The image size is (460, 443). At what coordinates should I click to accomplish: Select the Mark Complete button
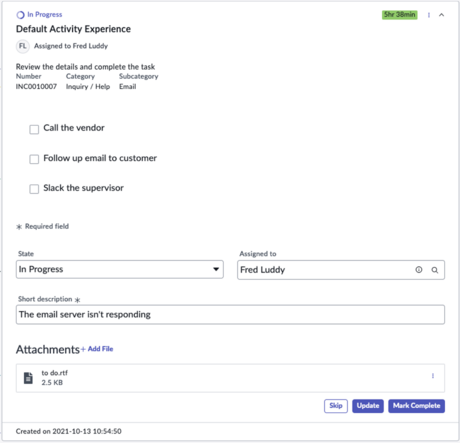pos(416,406)
